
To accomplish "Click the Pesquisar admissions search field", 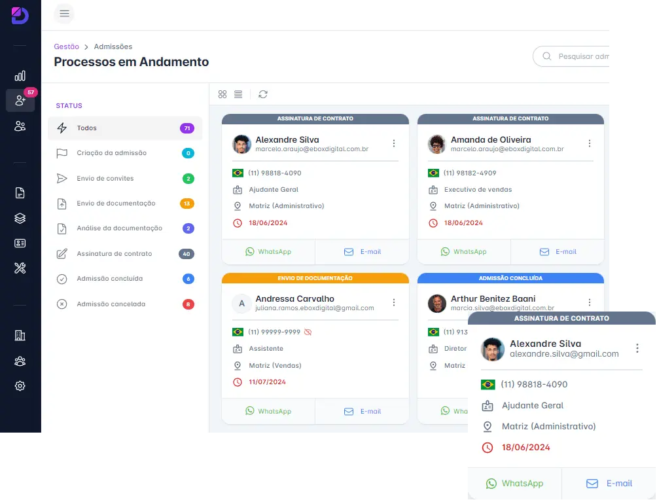I will click(x=585, y=57).
